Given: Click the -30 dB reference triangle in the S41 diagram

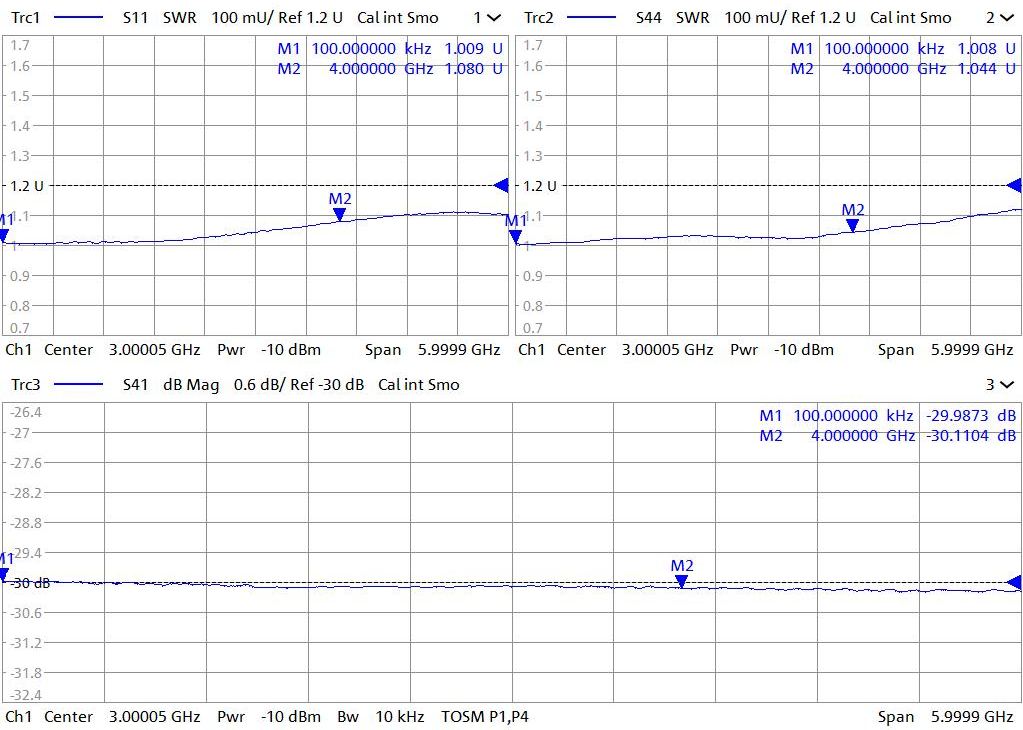Looking at the screenshot, I should (x=1014, y=582).
